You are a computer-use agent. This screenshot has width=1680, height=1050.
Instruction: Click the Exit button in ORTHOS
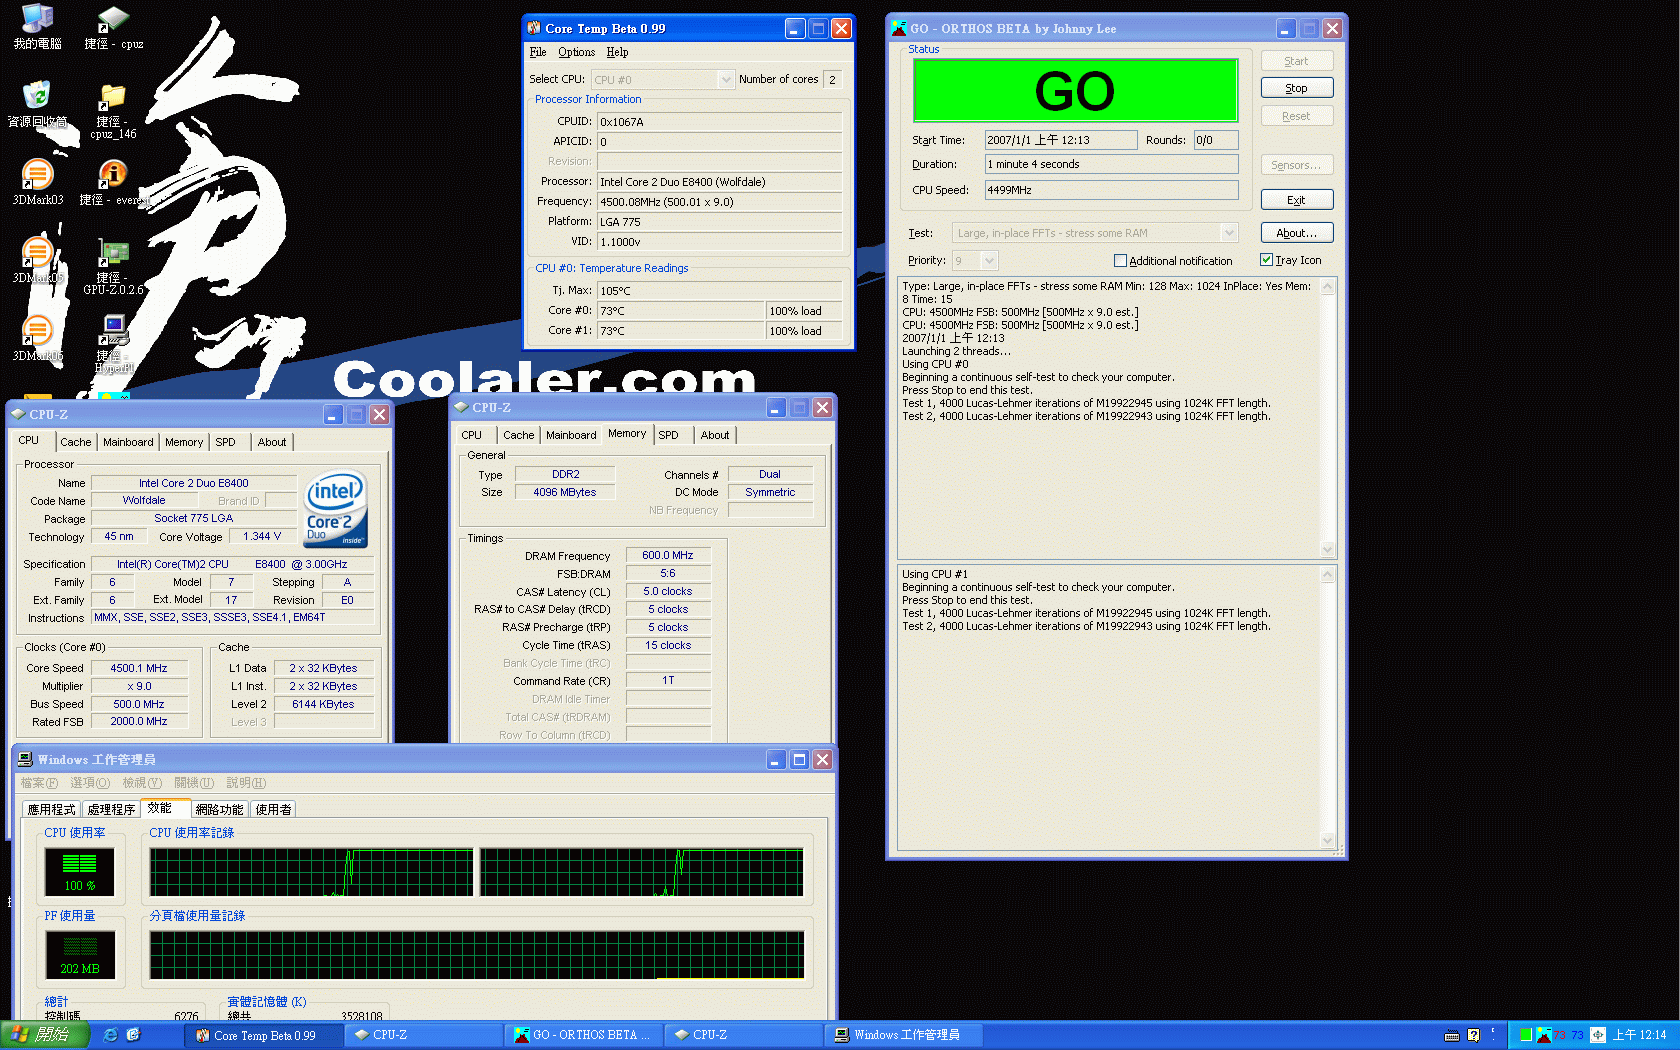click(x=1296, y=200)
